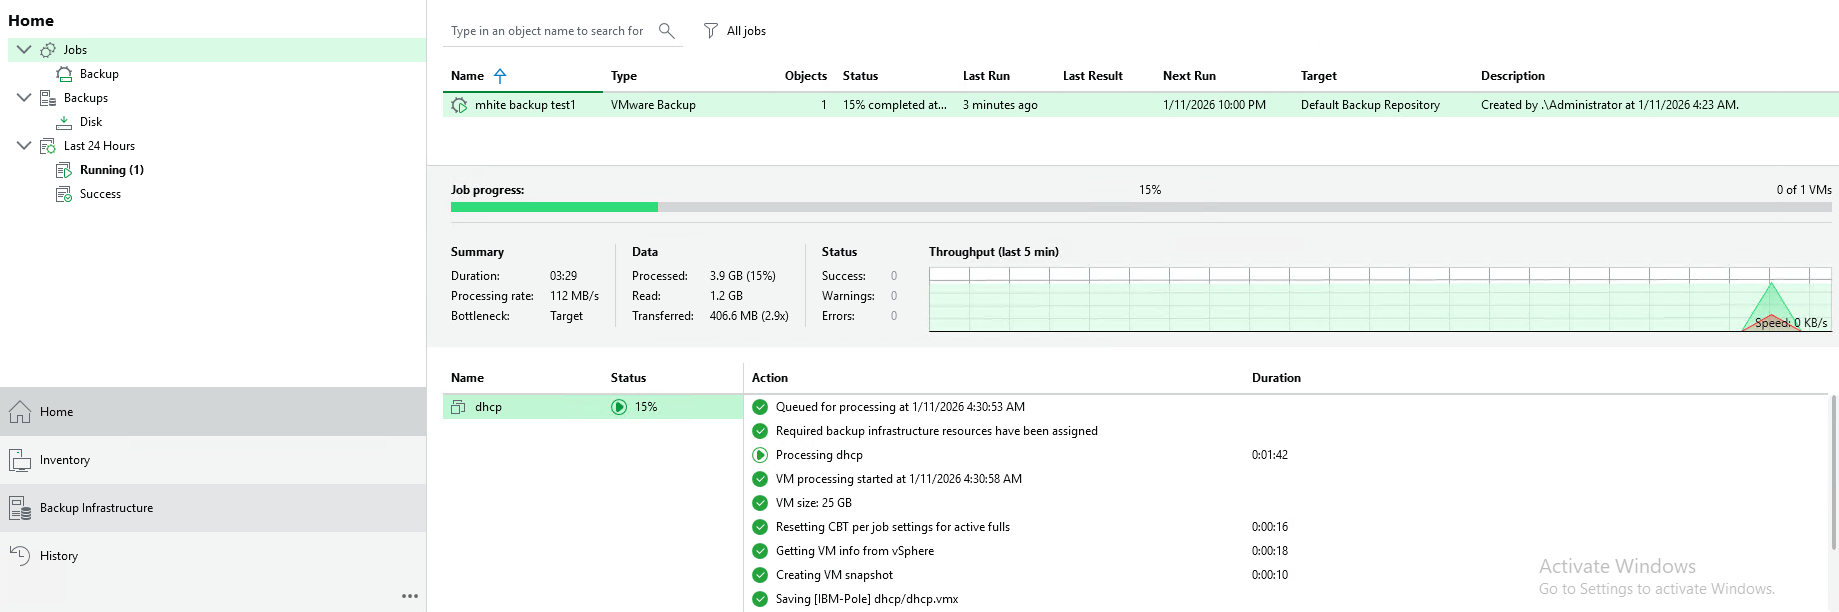Screen dimensions: 1839x612
Task: Click the Success node icon
Action: 64,194
